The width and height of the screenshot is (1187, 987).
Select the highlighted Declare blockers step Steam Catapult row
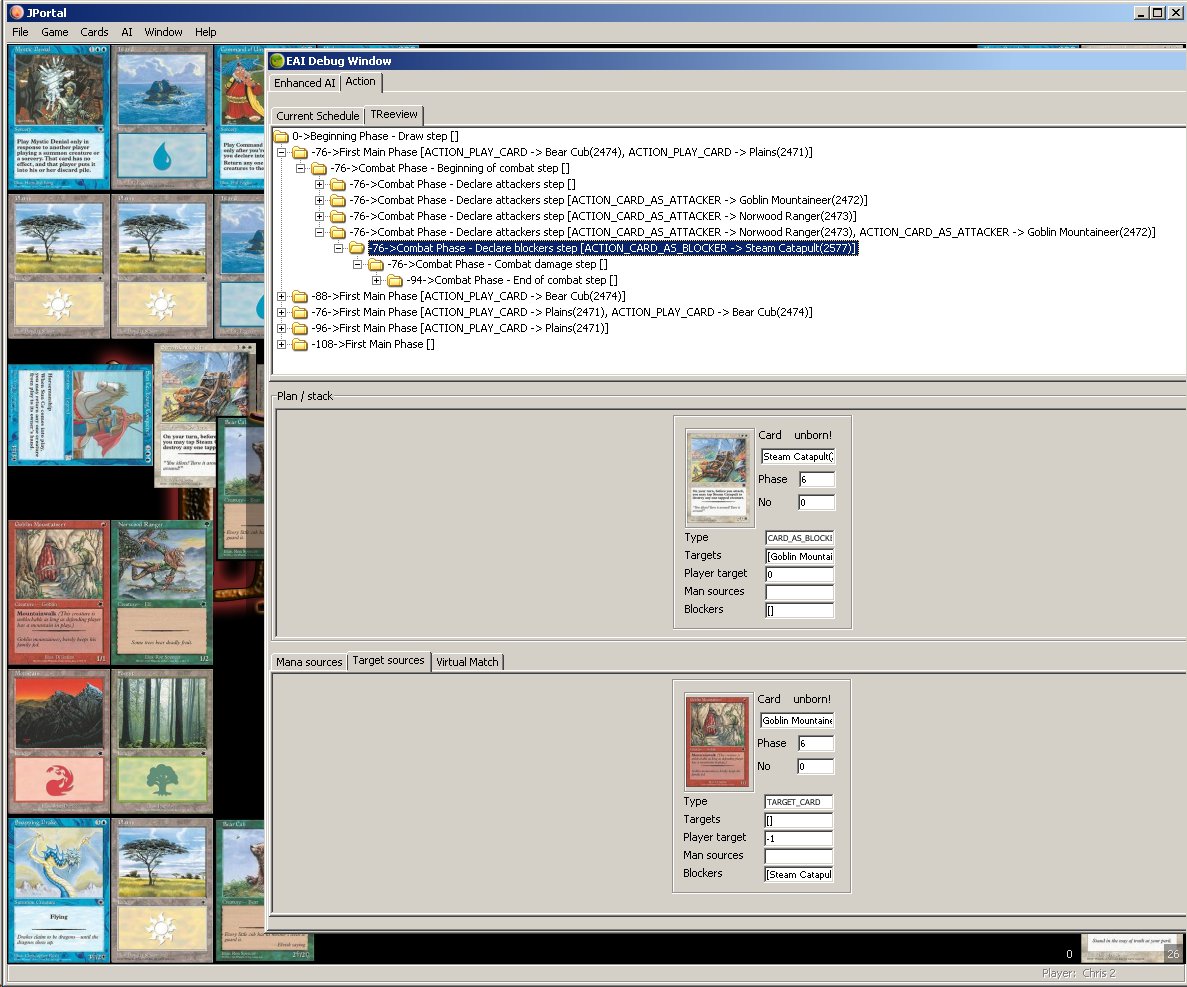tap(613, 248)
